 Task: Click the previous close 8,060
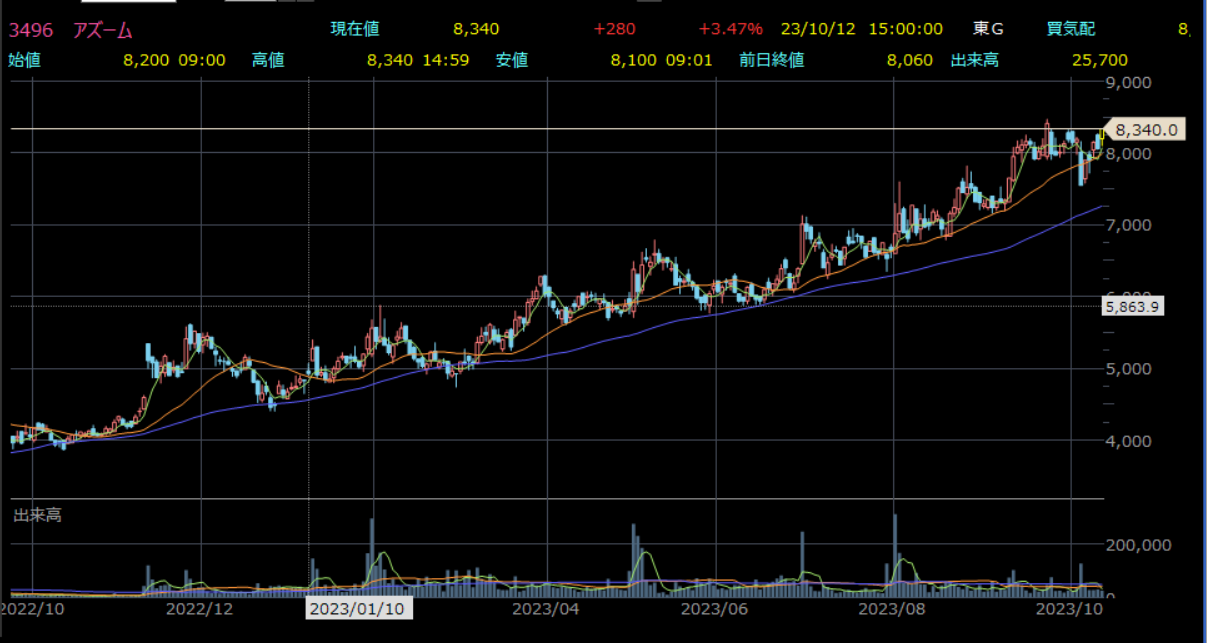(x=910, y=60)
